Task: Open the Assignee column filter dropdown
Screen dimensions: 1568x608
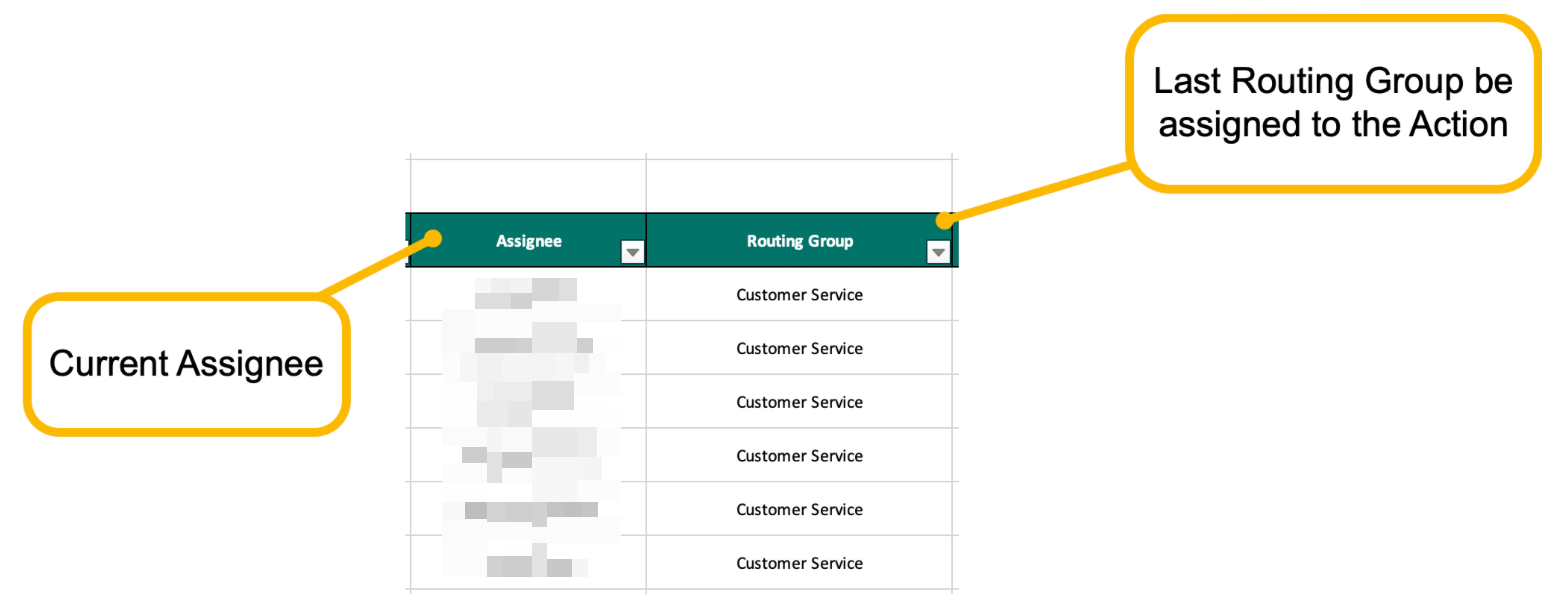Action: (x=632, y=253)
